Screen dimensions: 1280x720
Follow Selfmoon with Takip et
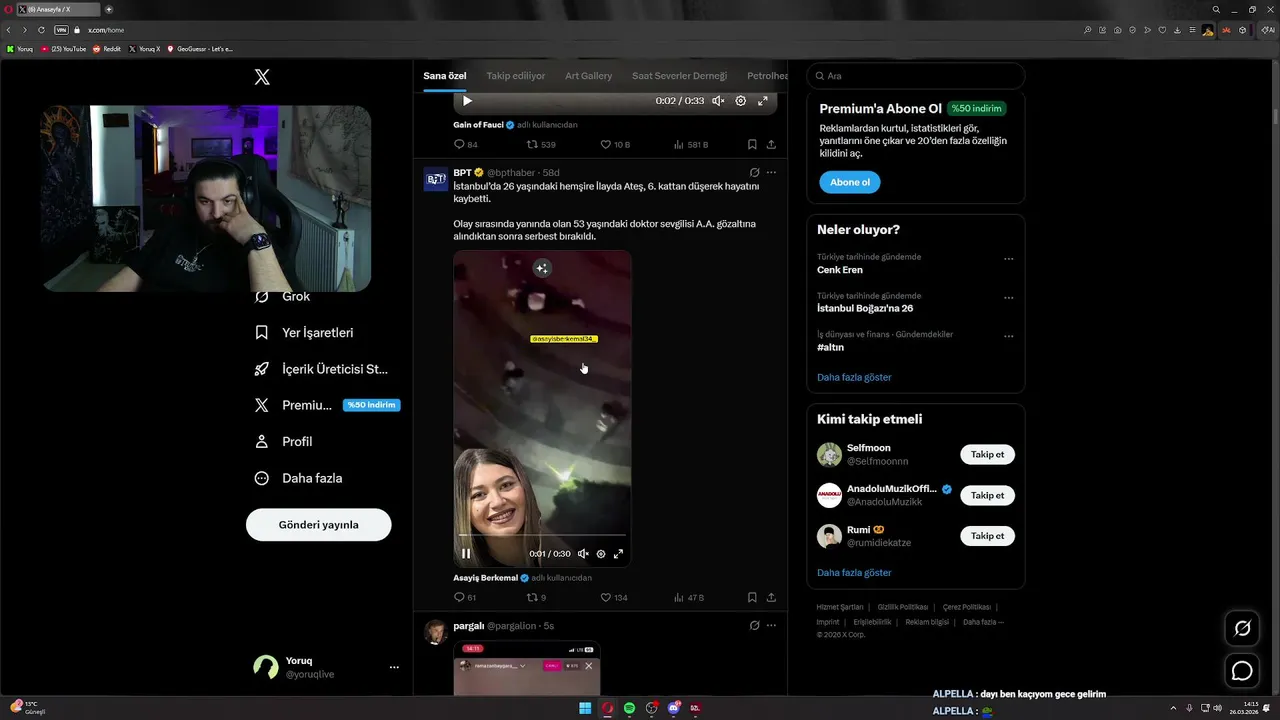(x=987, y=455)
